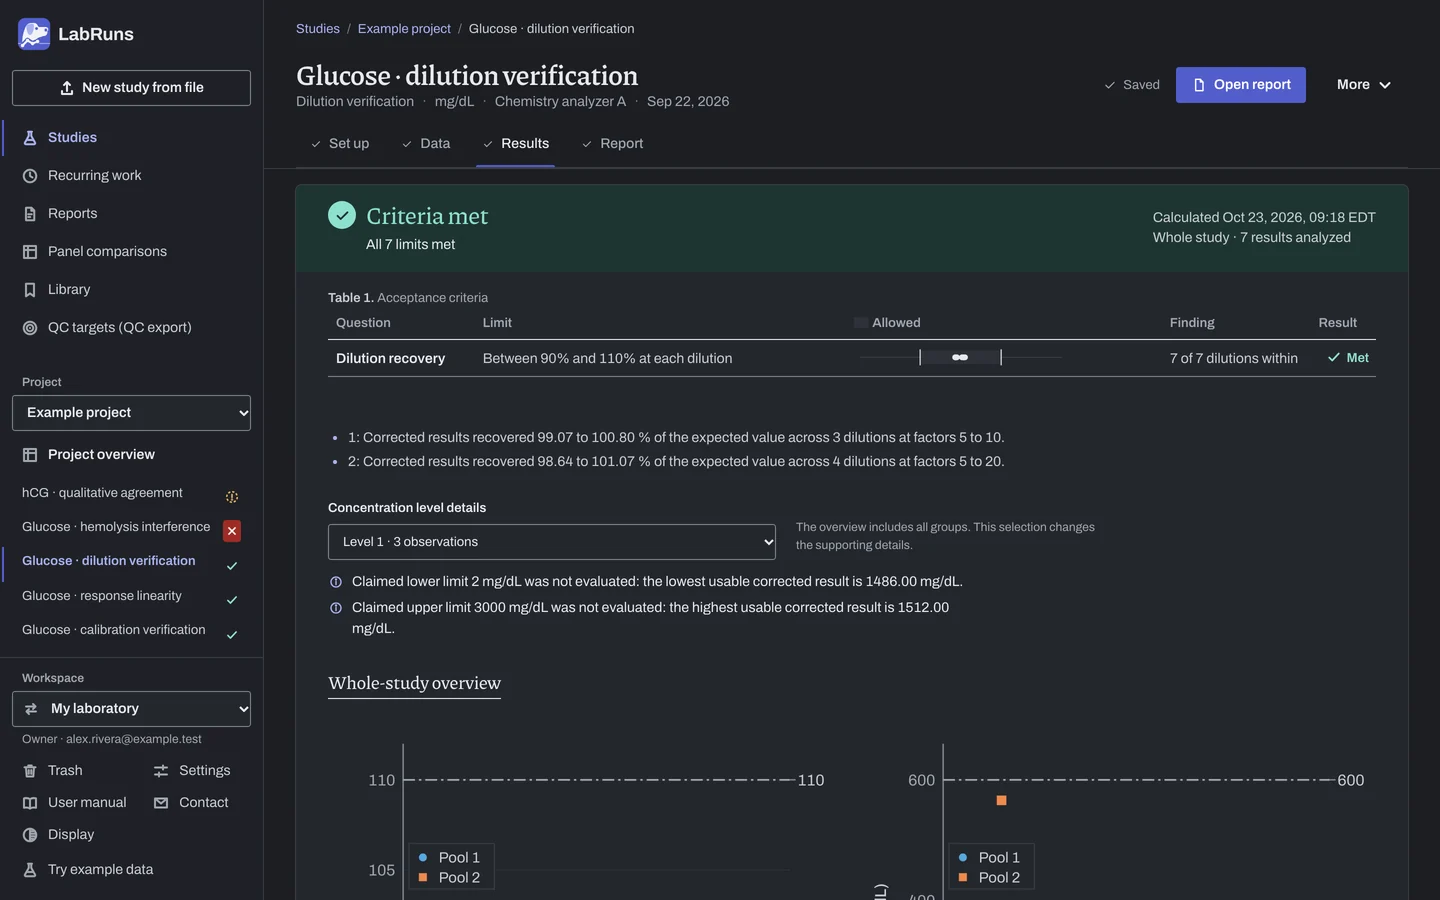Viewport: 1440px width, 900px height.
Task: Open Glucose · hemolysis interference study
Action: pos(116,527)
